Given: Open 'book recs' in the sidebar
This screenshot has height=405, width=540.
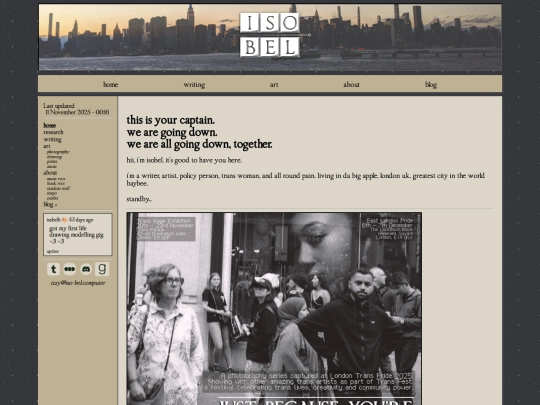Looking at the screenshot, I should [55, 184].
